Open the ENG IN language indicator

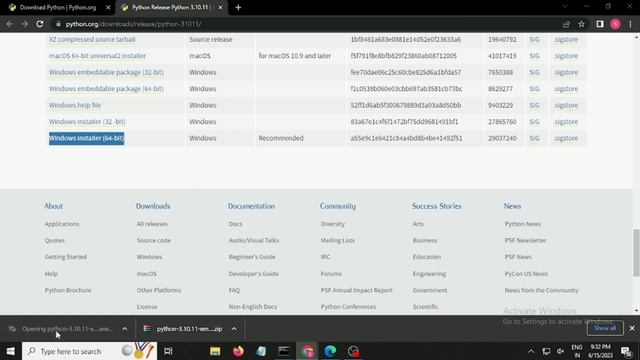click(577, 351)
